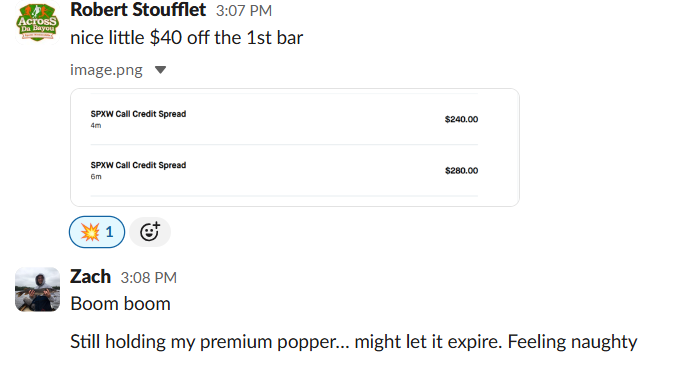
Task: Click the explosion emoji inside the reaction pill
Action: [90, 232]
